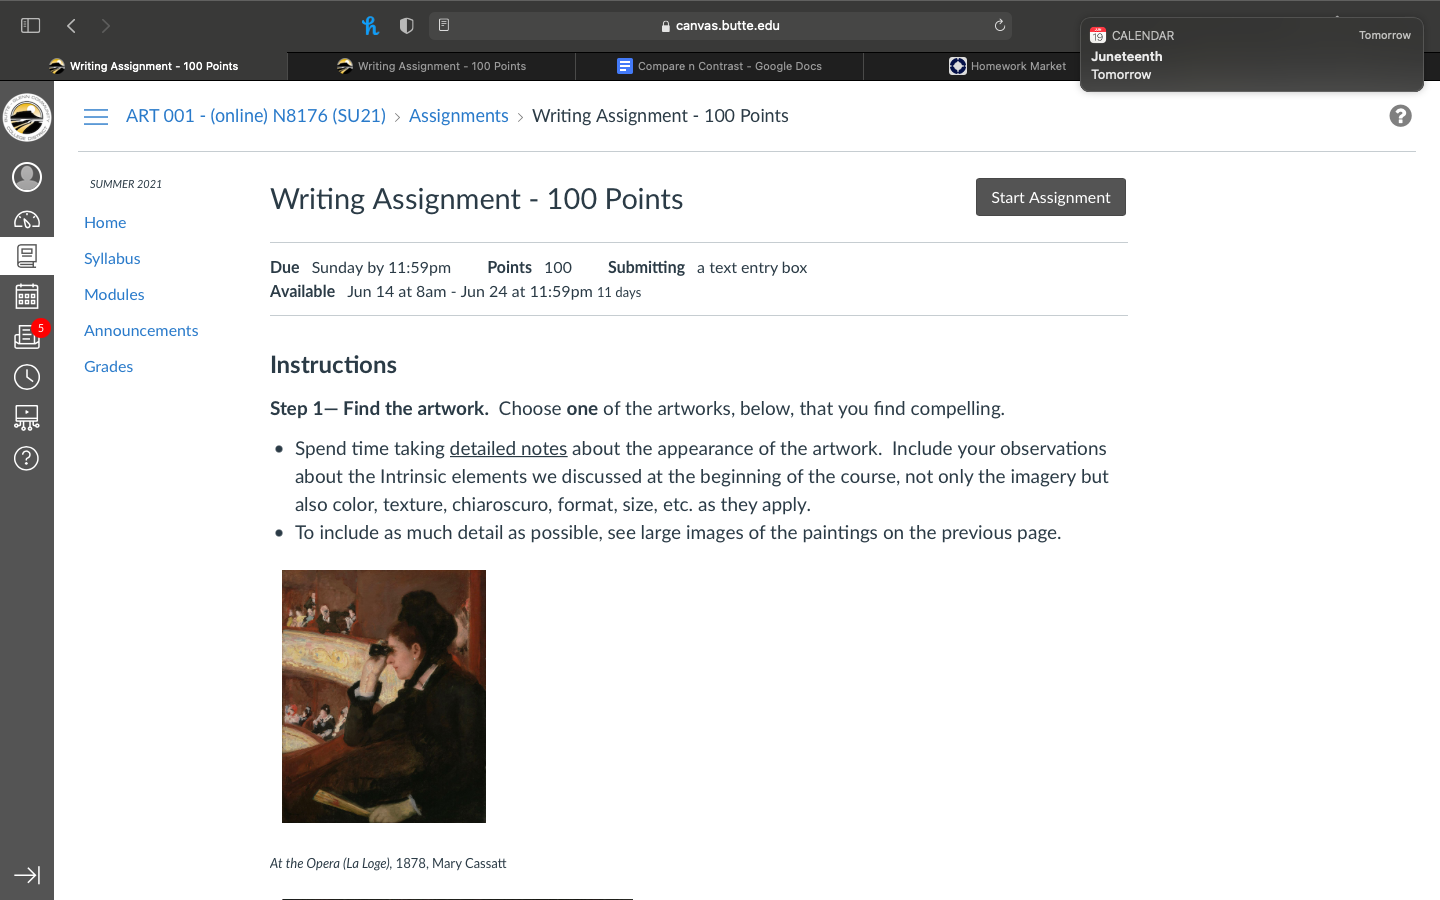Expand the Canvas global navigation arrow
The image size is (1440, 900).
(x=27, y=875)
